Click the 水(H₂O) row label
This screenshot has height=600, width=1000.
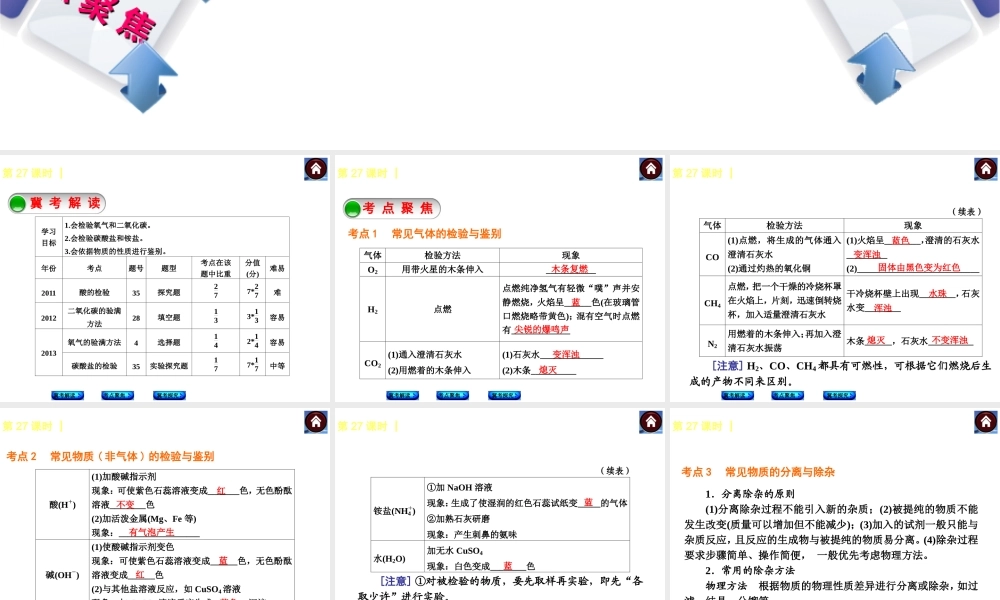pyautogui.click(x=390, y=559)
